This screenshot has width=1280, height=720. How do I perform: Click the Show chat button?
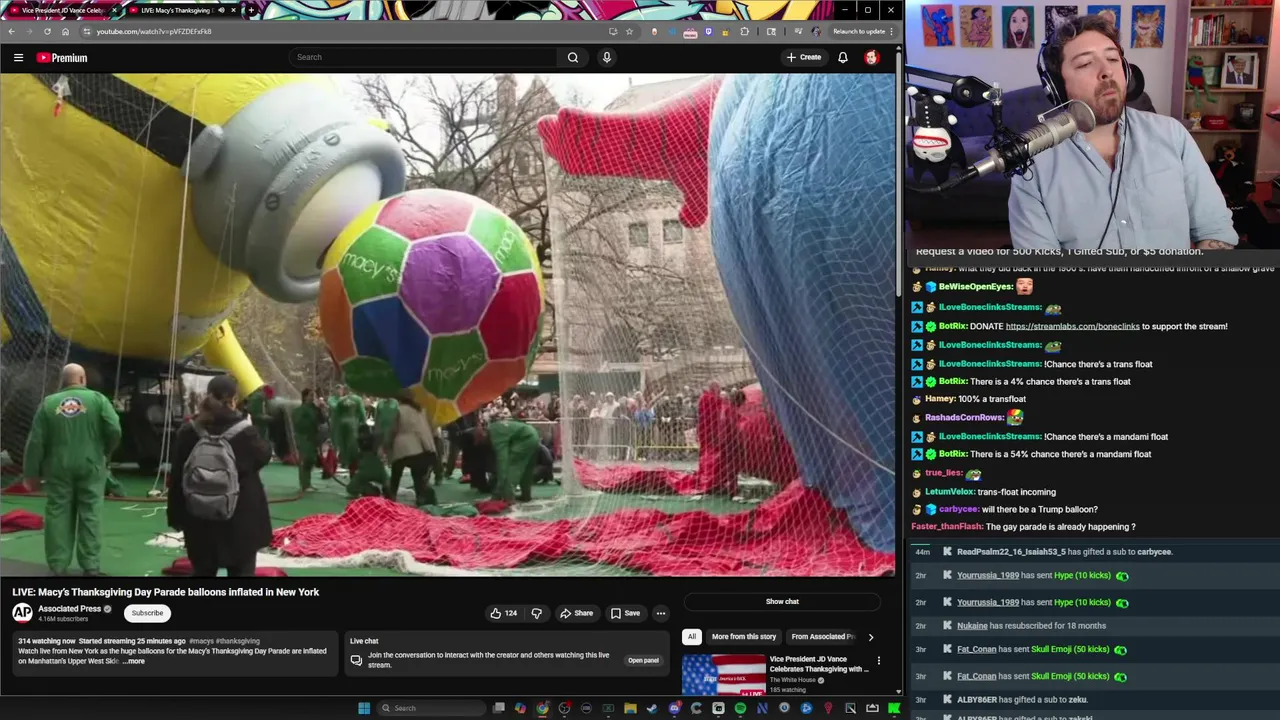[x=782, y=601]
